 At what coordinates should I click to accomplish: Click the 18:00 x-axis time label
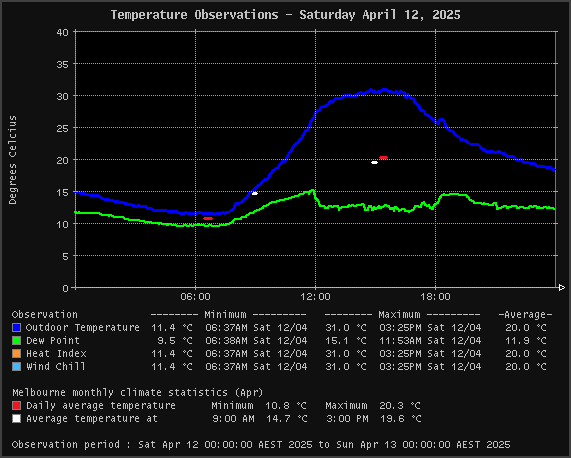[435, 297]
